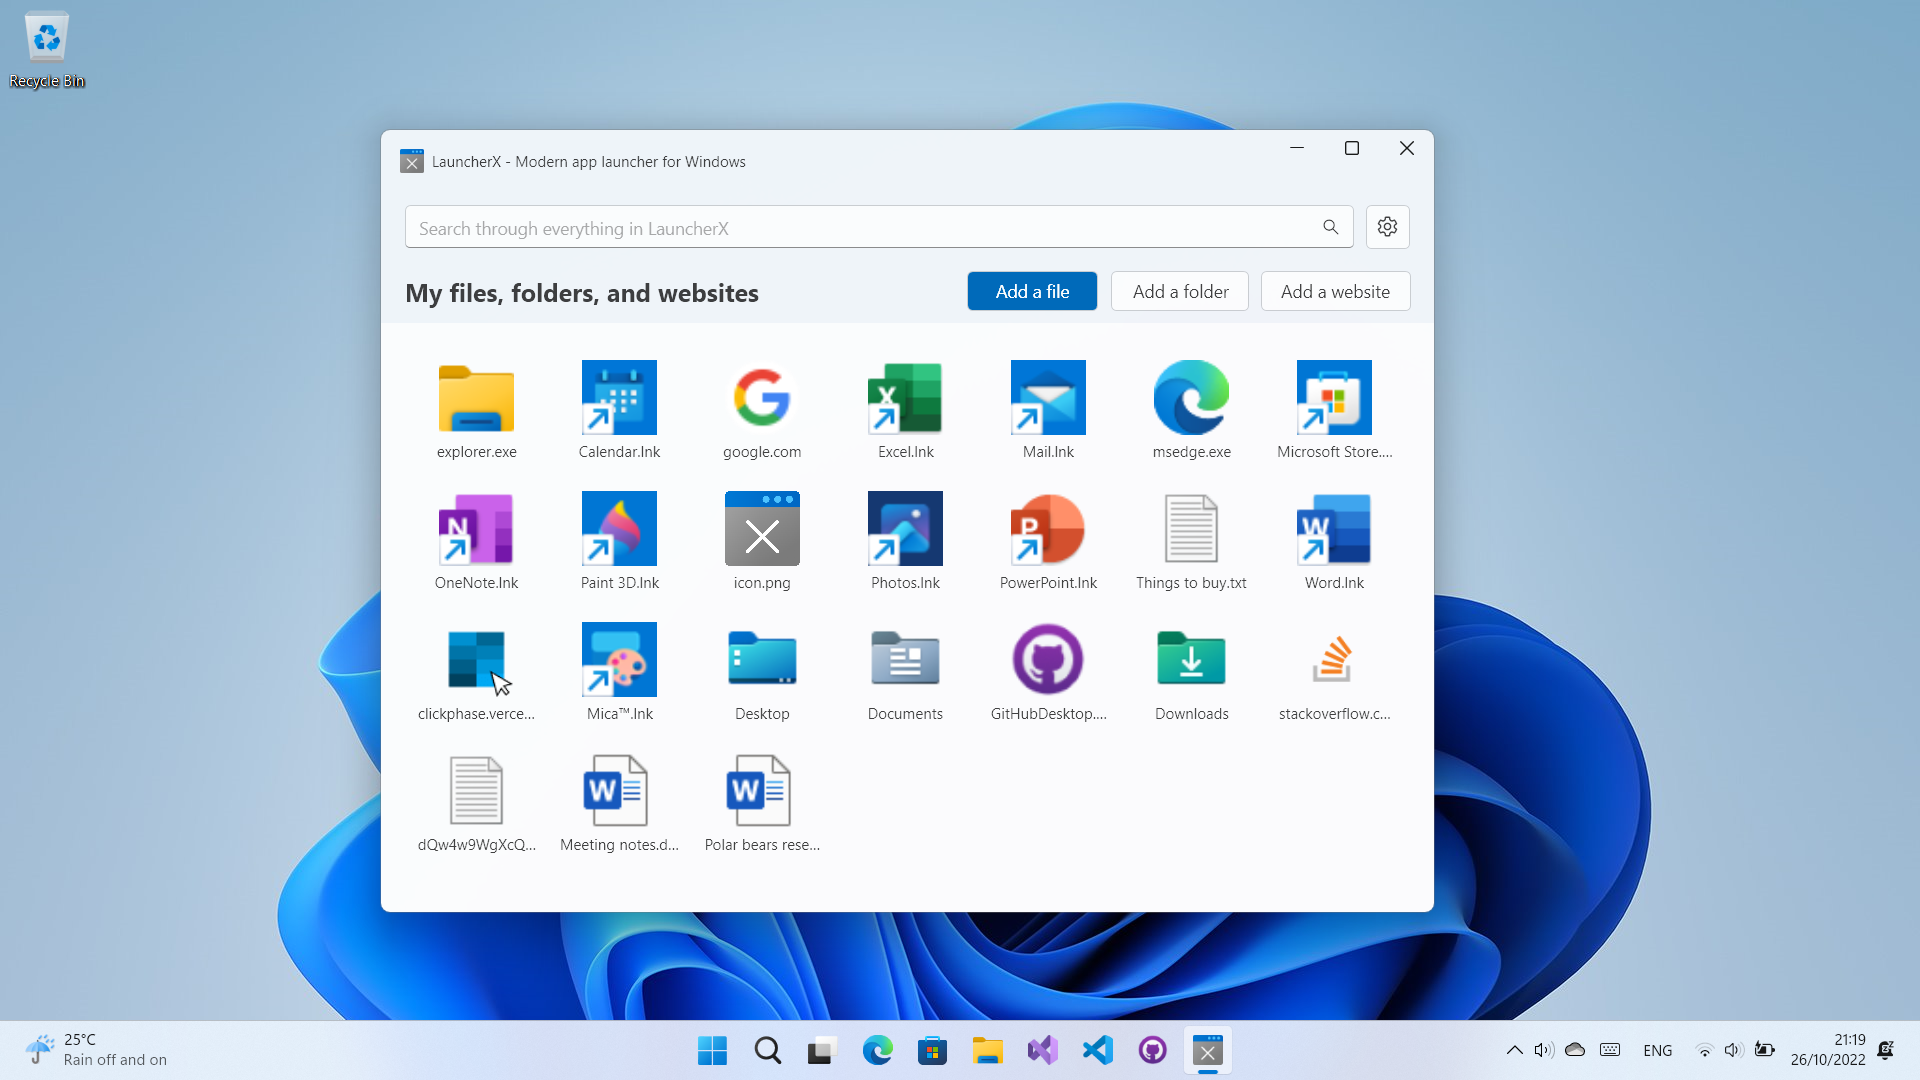
Task: Open Microsoft Edge from the taskbar
Action: [877, 1050]
